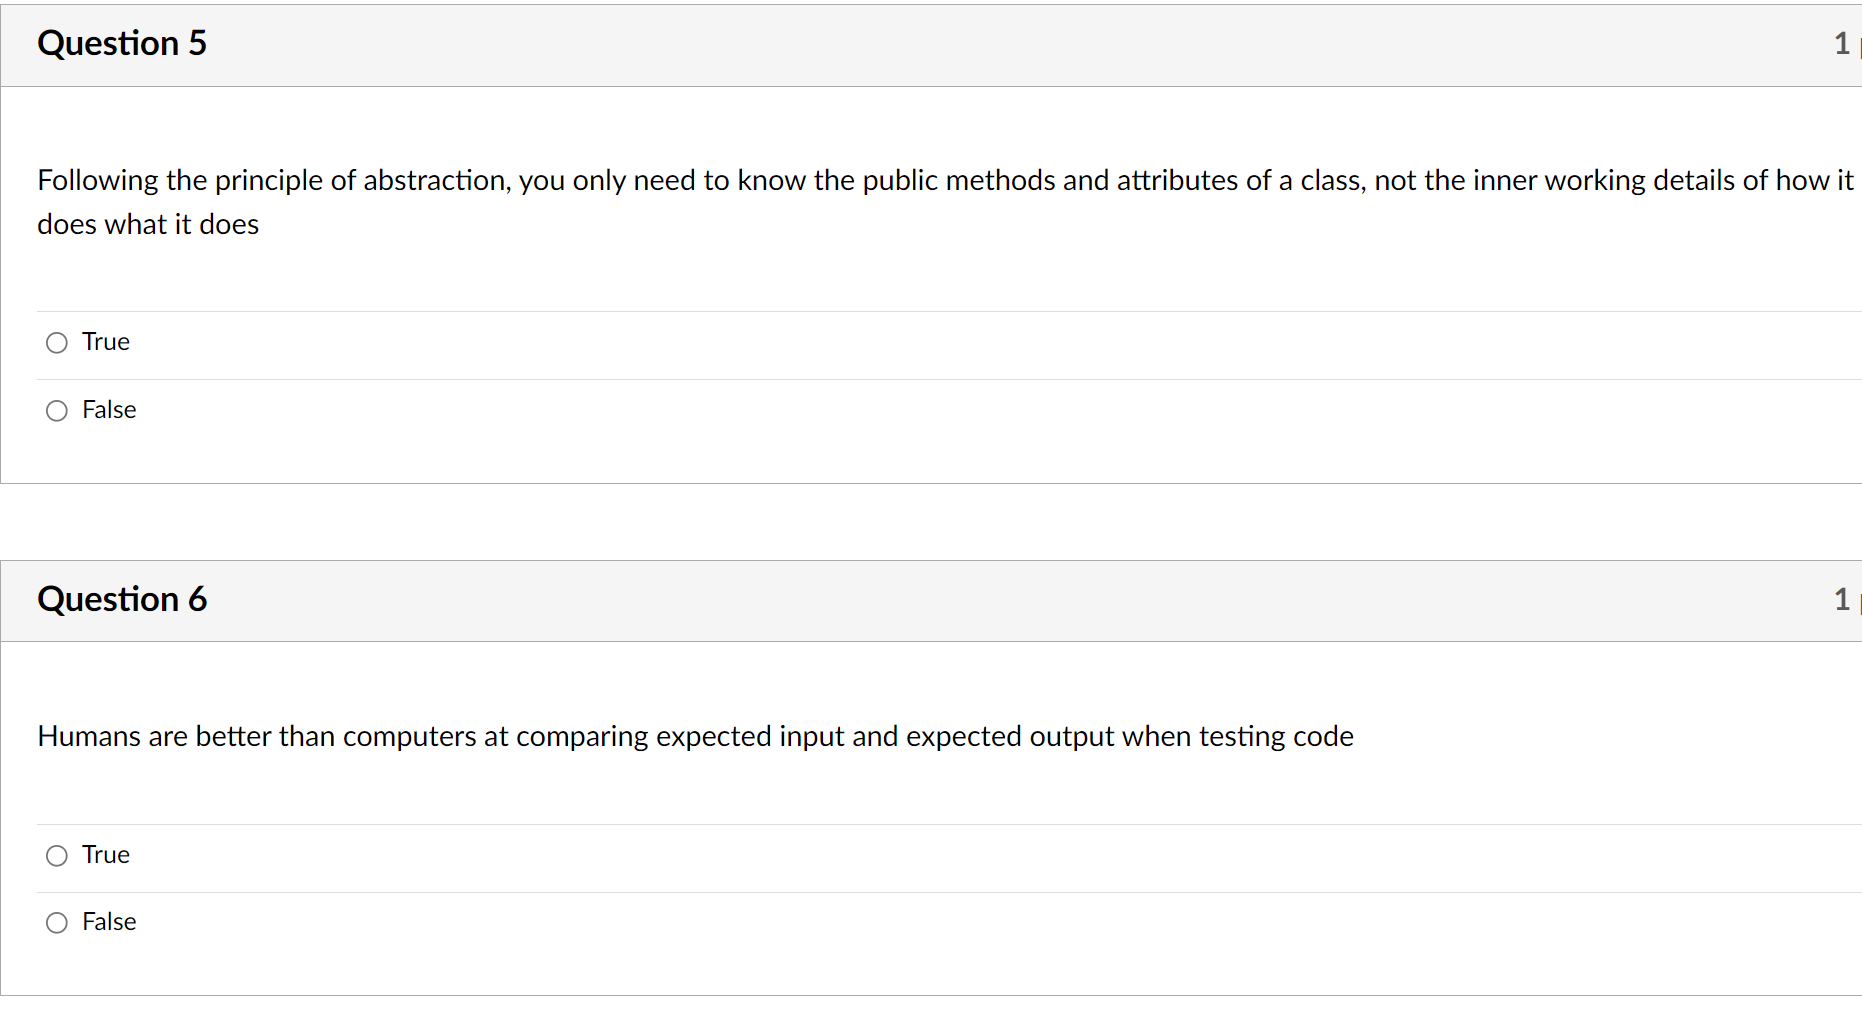
Task: Click the "Question 5" heading
Action: tap(122, 44)
